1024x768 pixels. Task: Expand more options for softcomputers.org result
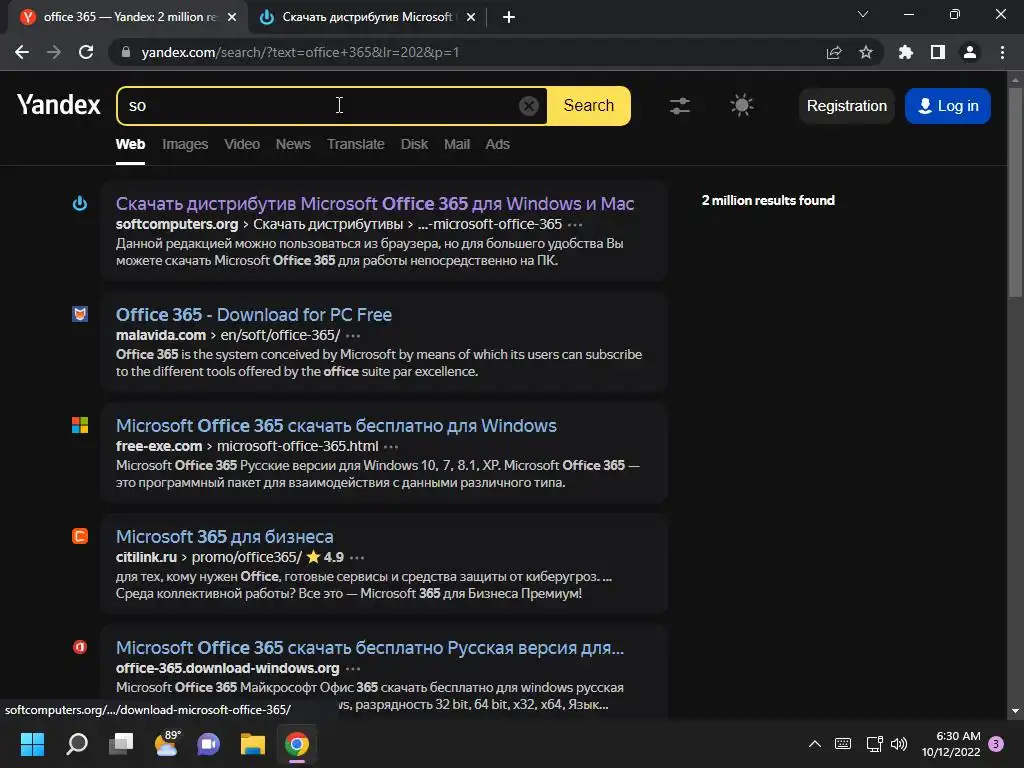(x=575, y=225)
